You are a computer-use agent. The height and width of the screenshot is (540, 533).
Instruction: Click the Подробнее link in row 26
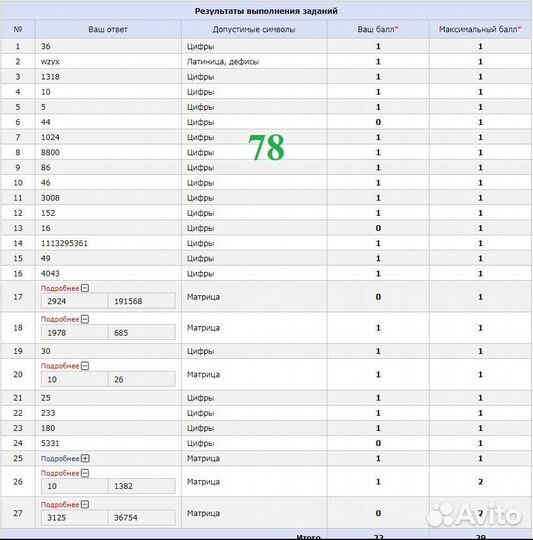pos(60,473)
